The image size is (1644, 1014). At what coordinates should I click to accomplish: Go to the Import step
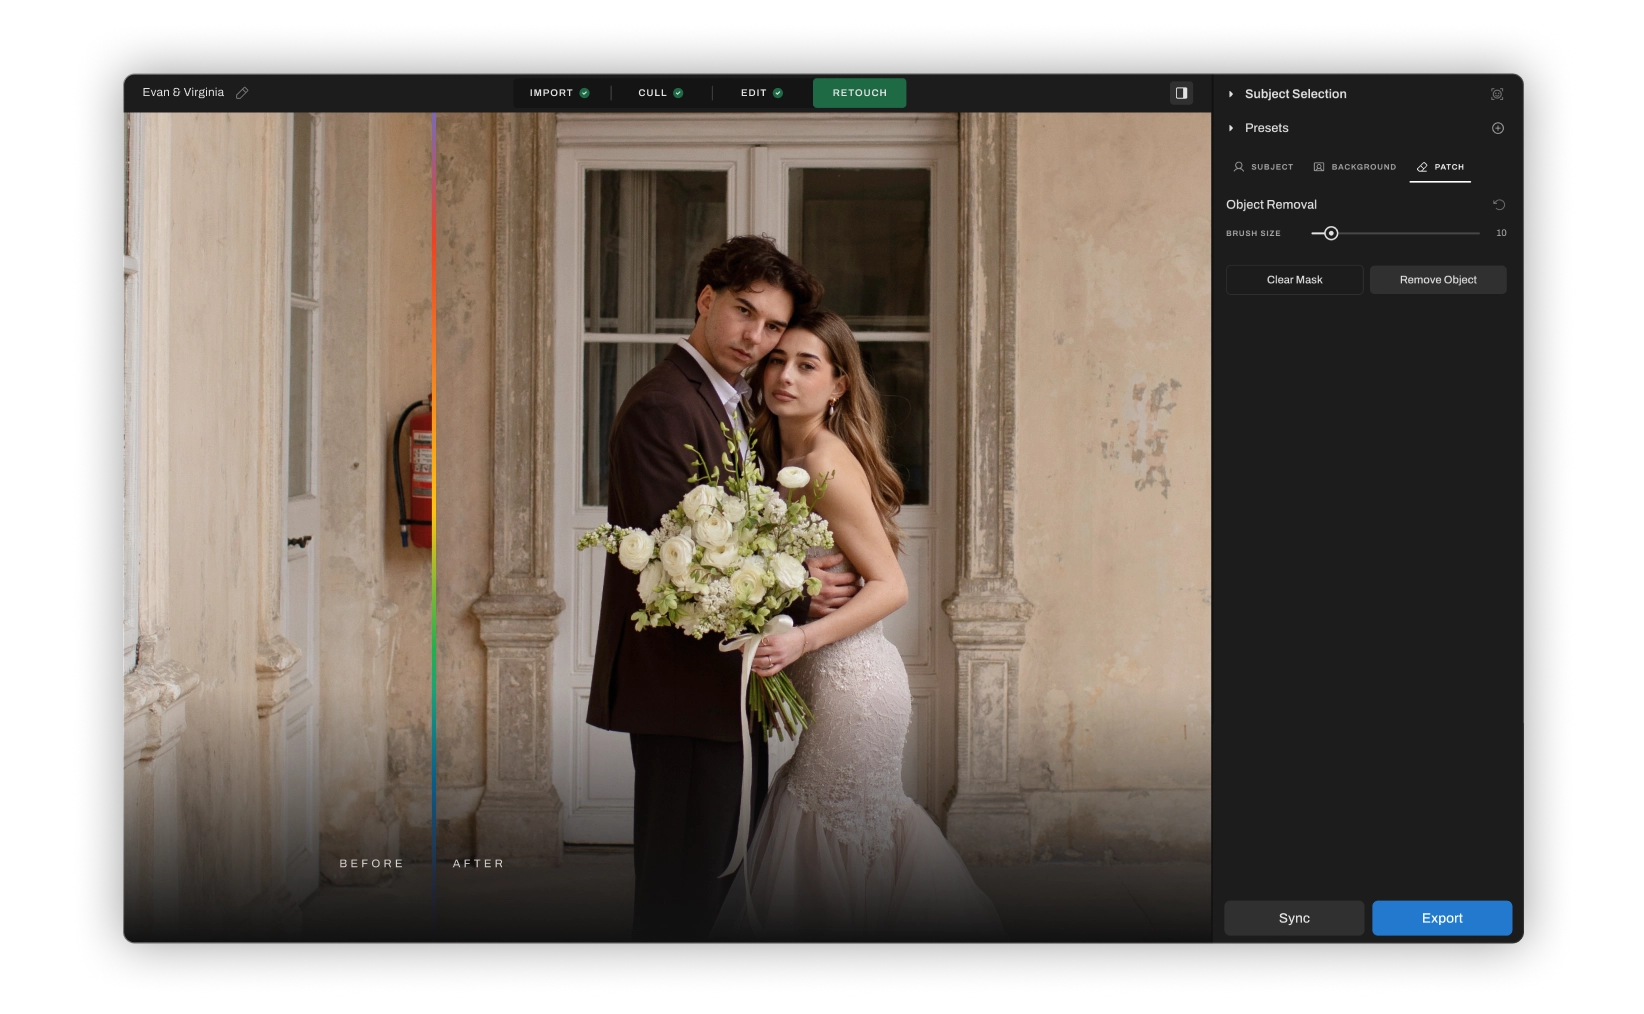click(x=559, y=93)
